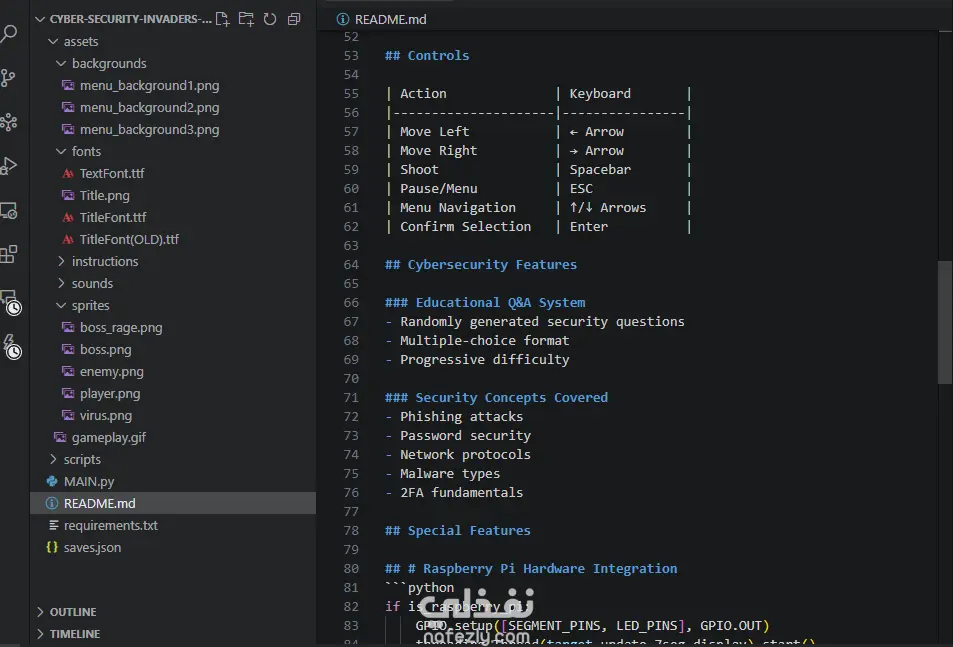The height and width of the screenshot is (647, 953).
Task: Click the 'Progressive difficulty' list line
Action: tap(484, 359)
